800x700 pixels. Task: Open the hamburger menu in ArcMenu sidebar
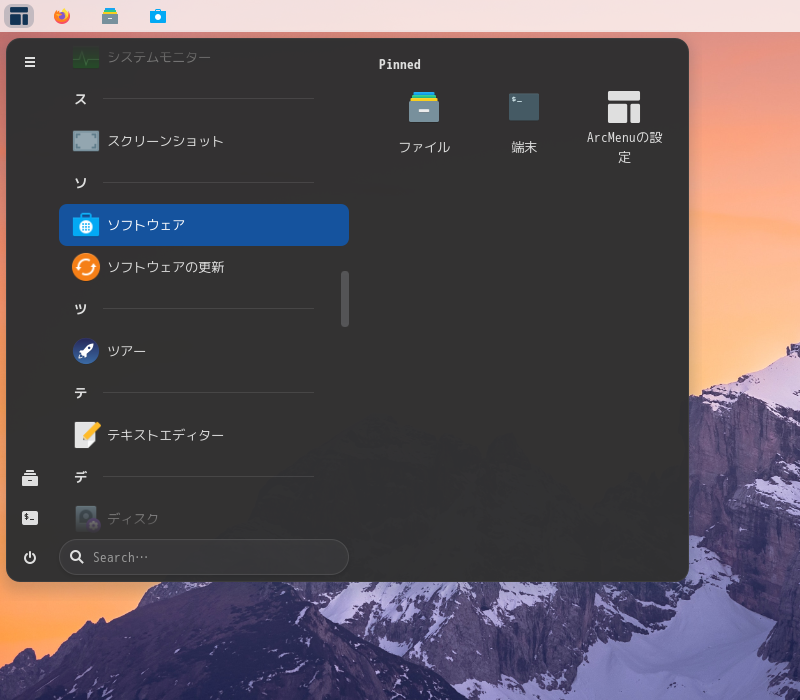click(x=30, y=62)
